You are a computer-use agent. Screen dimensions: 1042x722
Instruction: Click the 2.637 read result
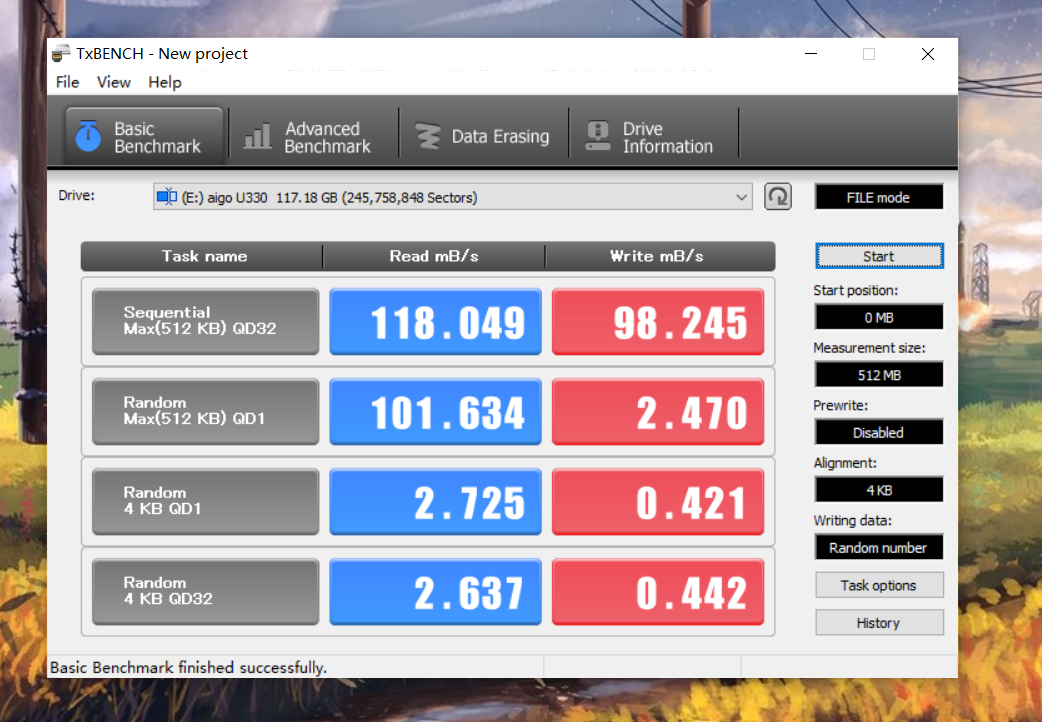(435, 592)
